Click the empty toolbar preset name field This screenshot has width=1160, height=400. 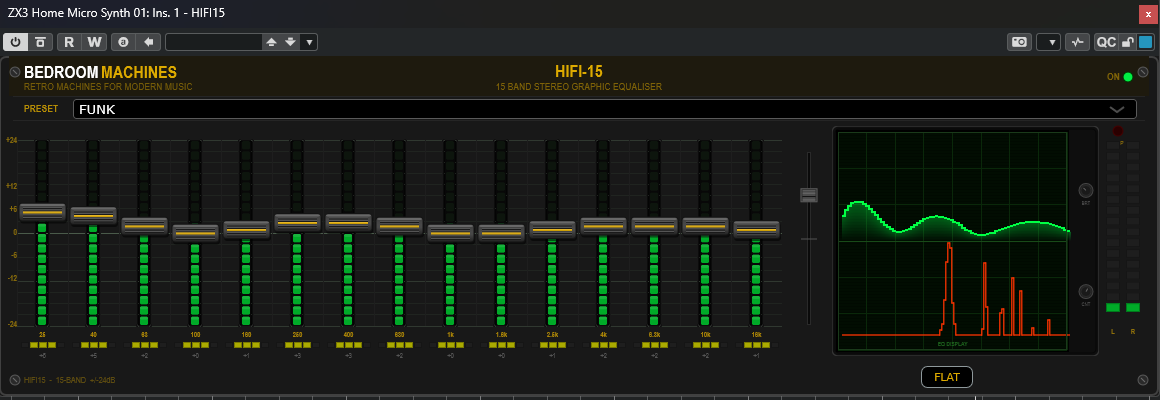pyautogui.click(x=215, y=42)
